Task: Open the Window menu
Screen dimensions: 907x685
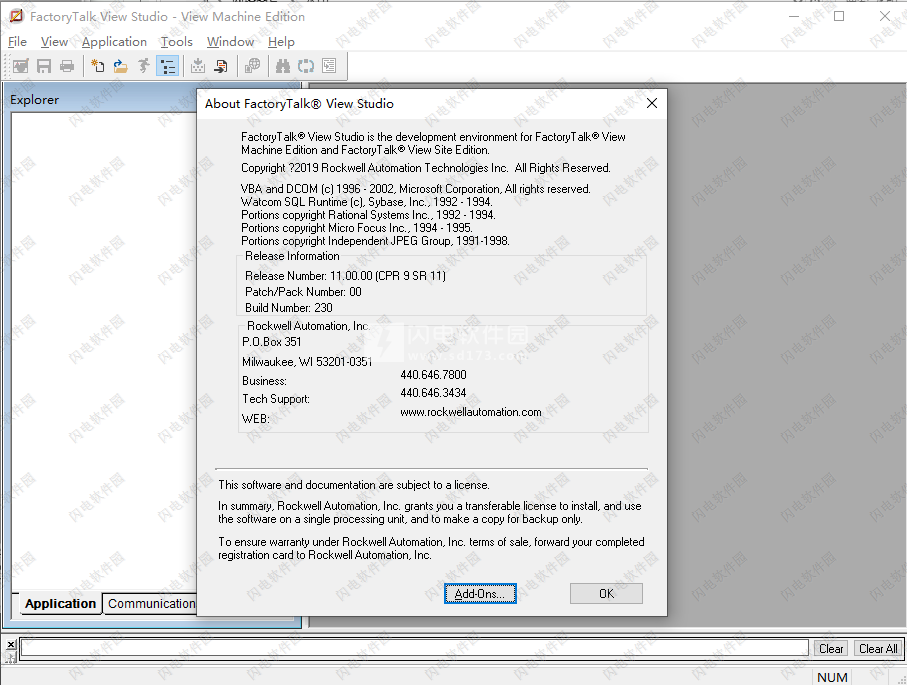Action: (x=230, y=42)
